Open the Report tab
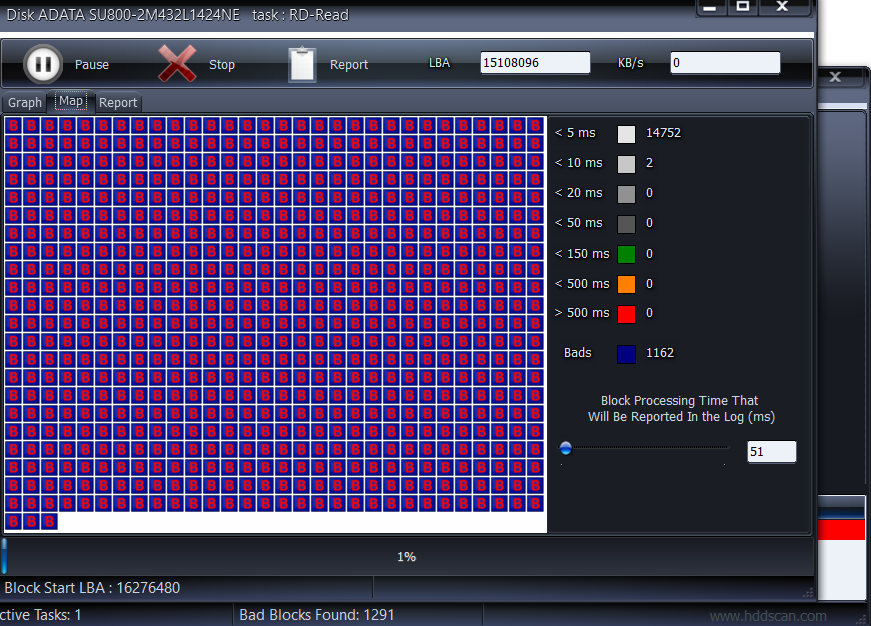 coord(118,102)
